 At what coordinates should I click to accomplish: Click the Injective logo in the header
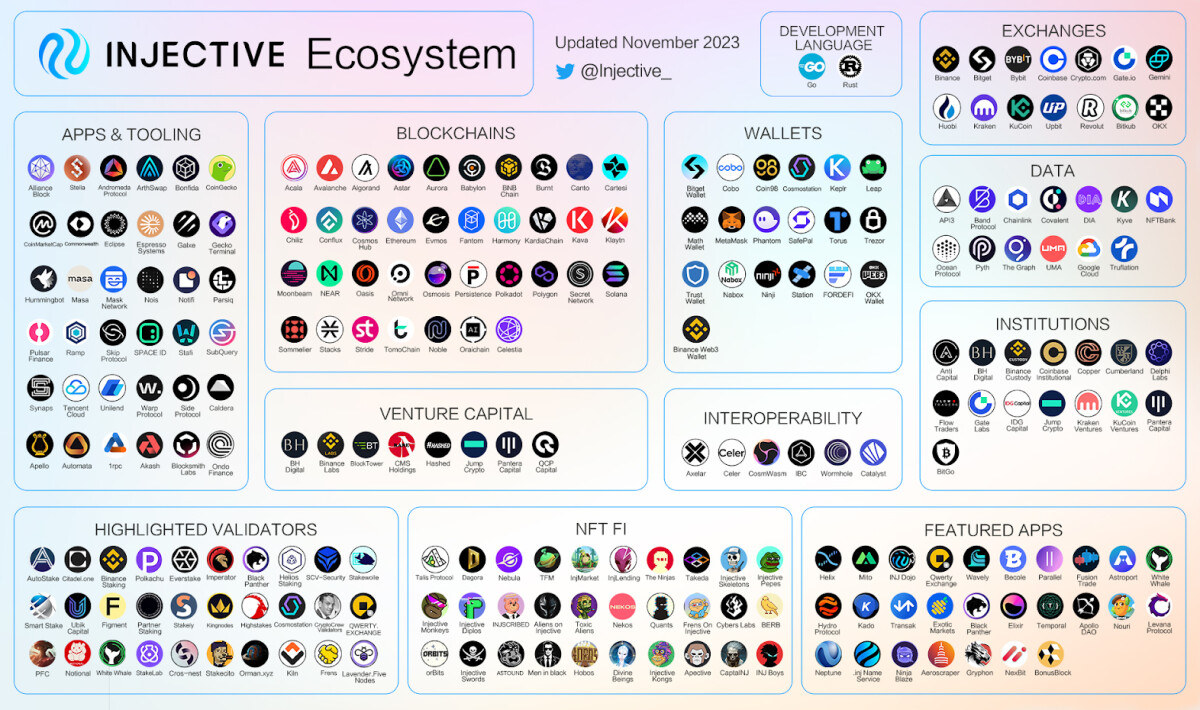tap(63, 54)
